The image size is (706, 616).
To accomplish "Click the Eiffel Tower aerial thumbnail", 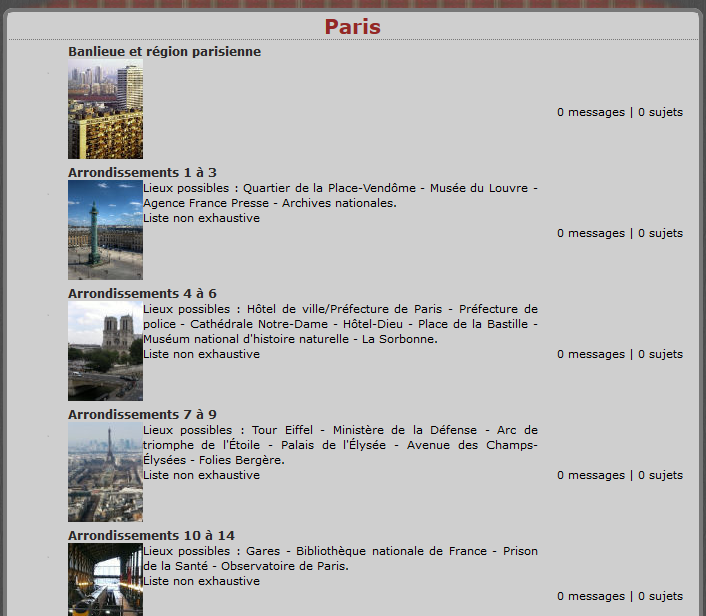I will point(105,472).
